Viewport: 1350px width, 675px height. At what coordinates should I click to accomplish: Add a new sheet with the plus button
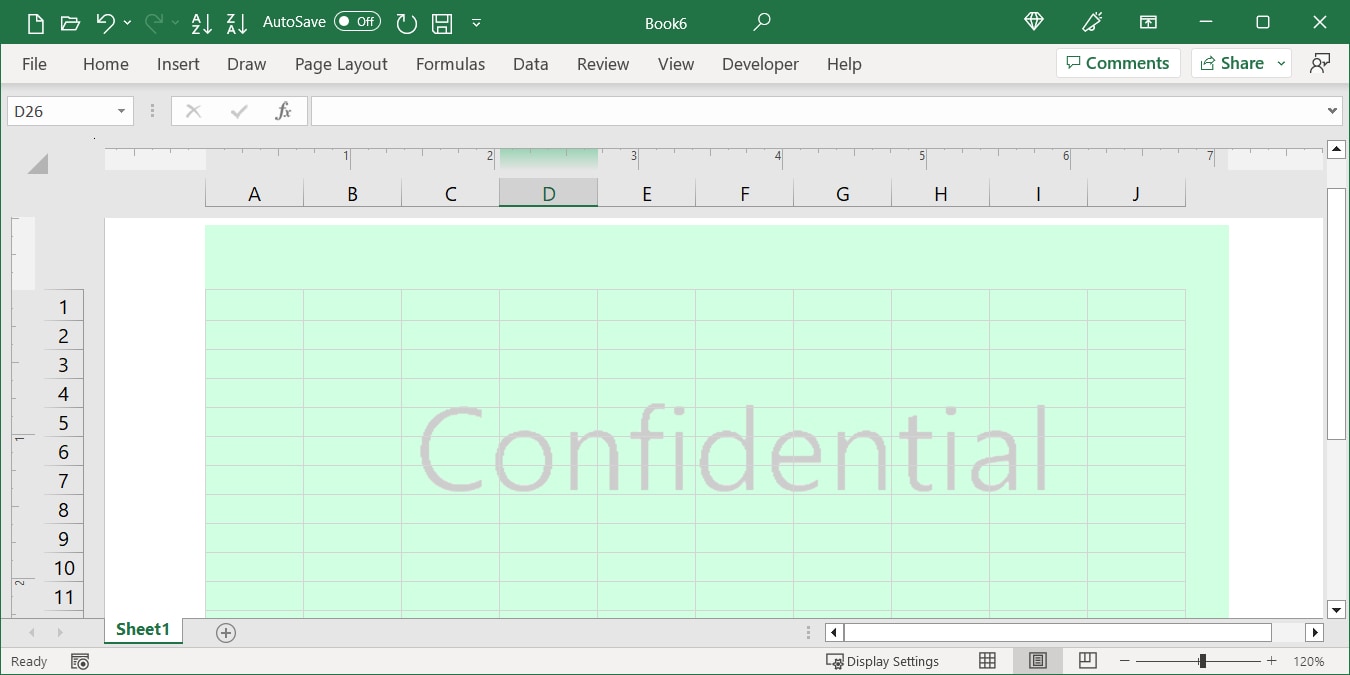click(x=226, y=632)
